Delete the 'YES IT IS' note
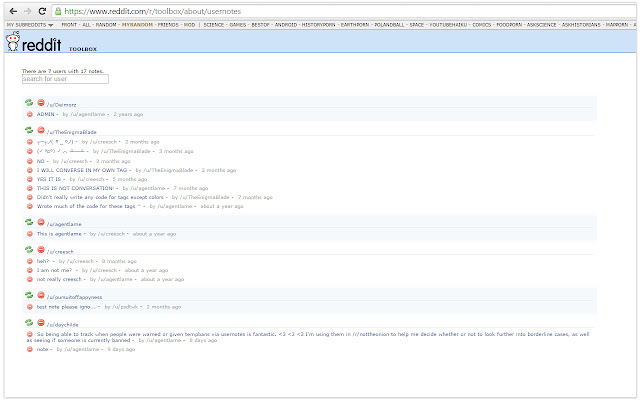 pos(29,179)
